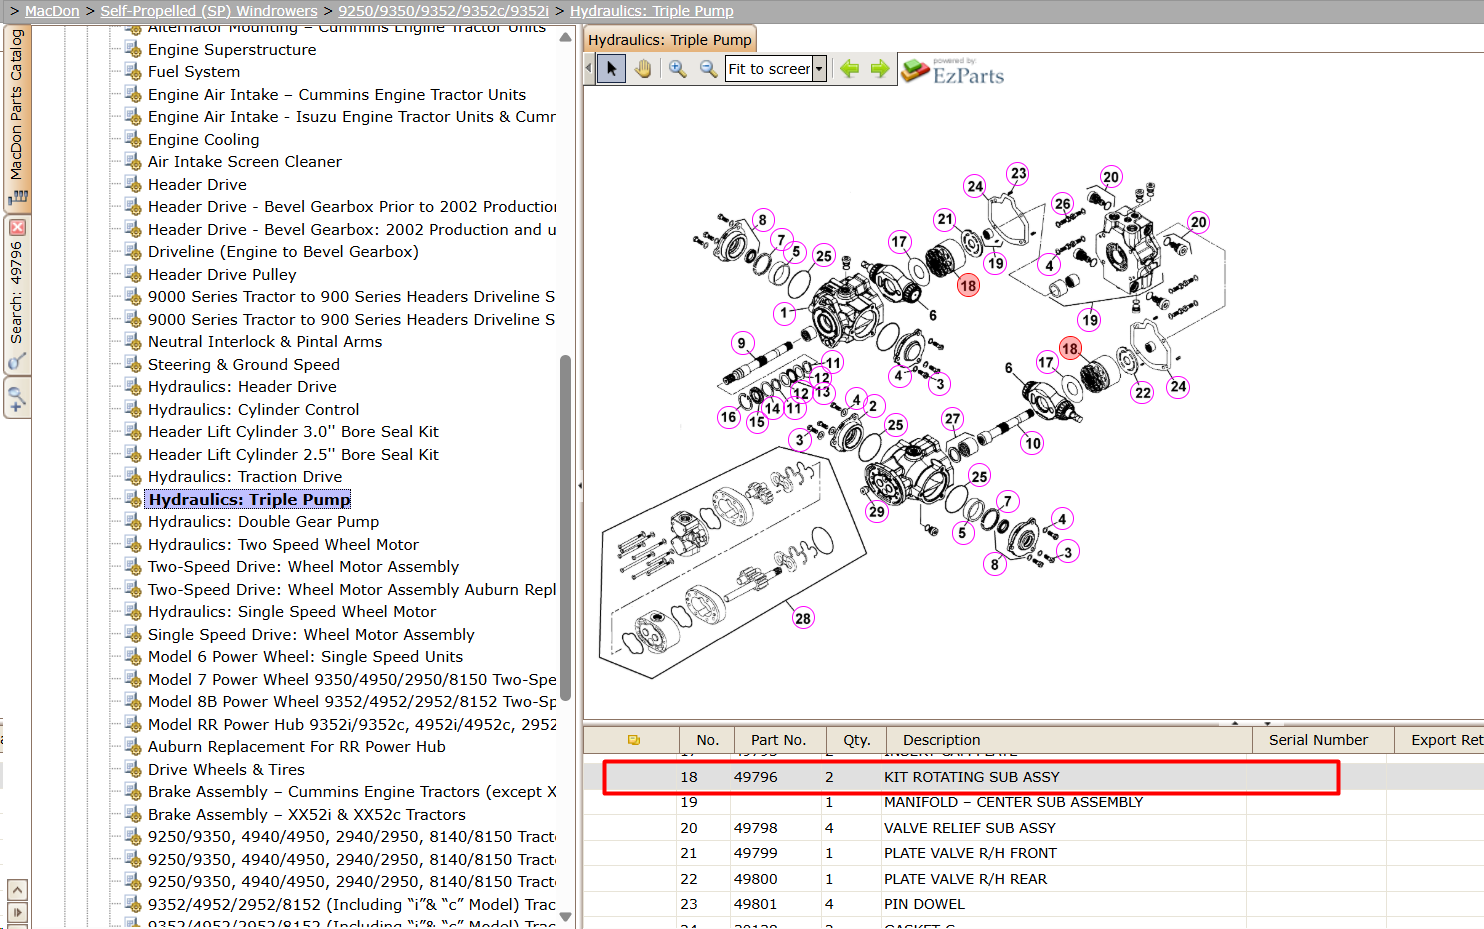
Task: Open the new search tab icon
Action: (x=17, y=398)
